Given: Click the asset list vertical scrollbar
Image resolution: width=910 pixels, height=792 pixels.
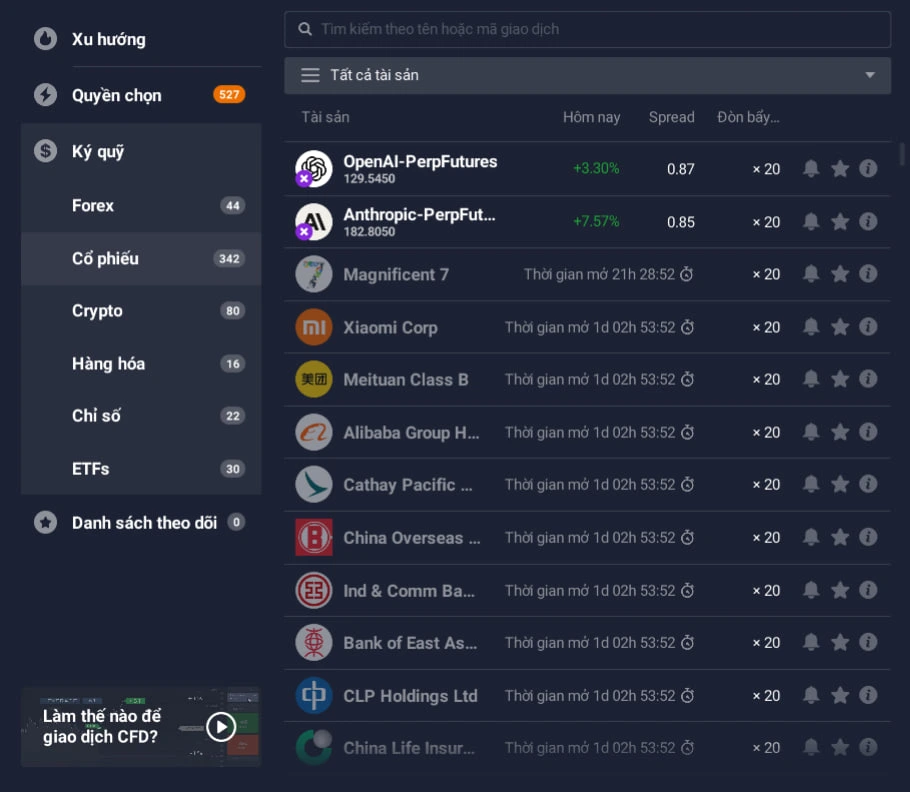Looking at the screenshot, I should (902, 154).
